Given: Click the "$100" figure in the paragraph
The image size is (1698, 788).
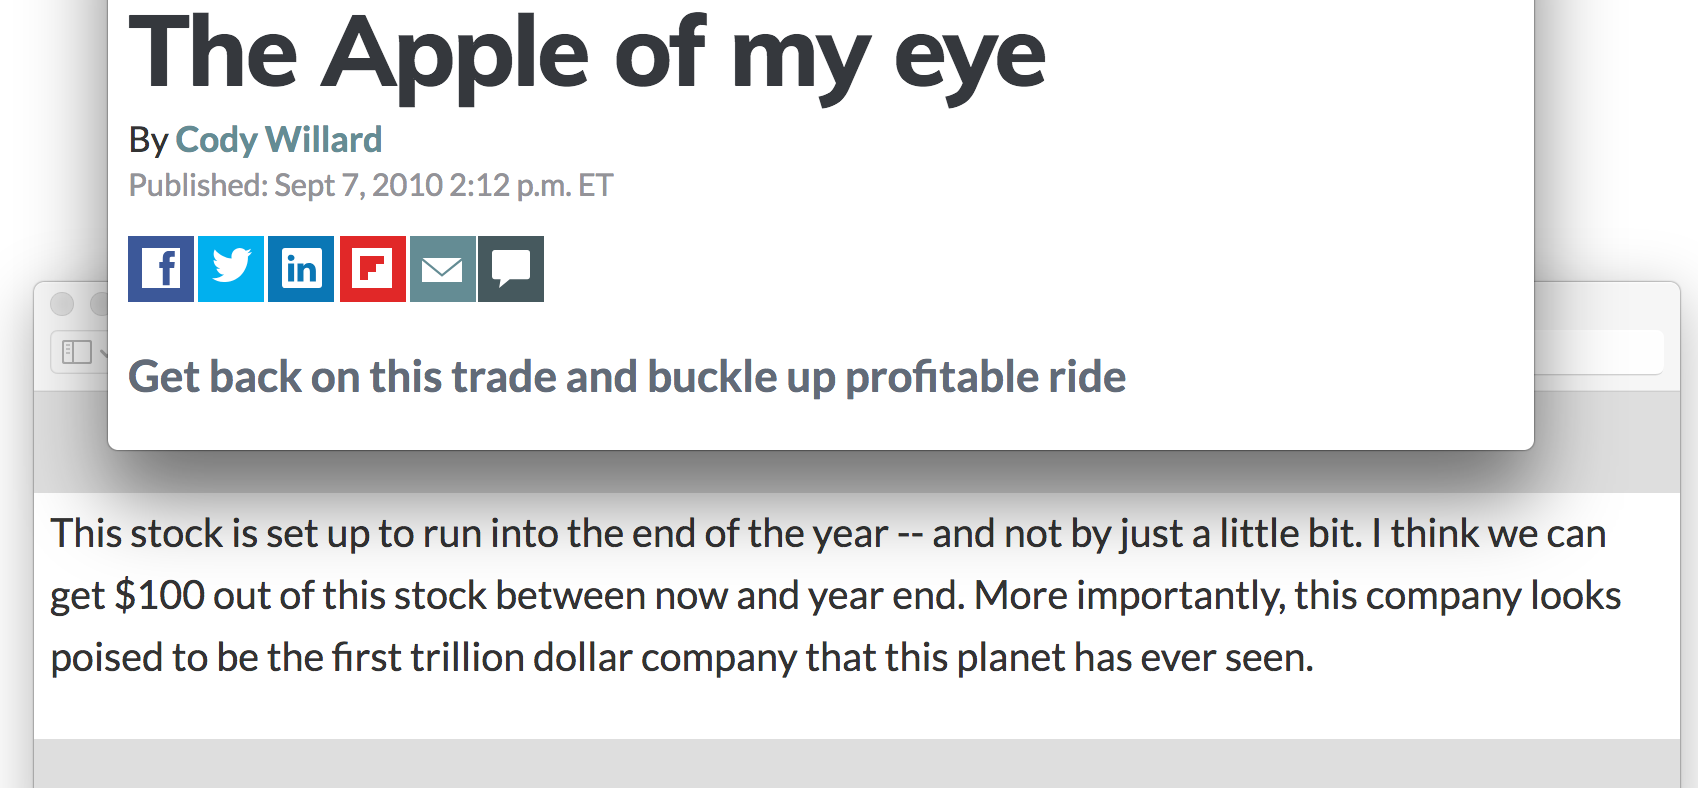Looking at the screenshot, I should click(x=160, y=596).
